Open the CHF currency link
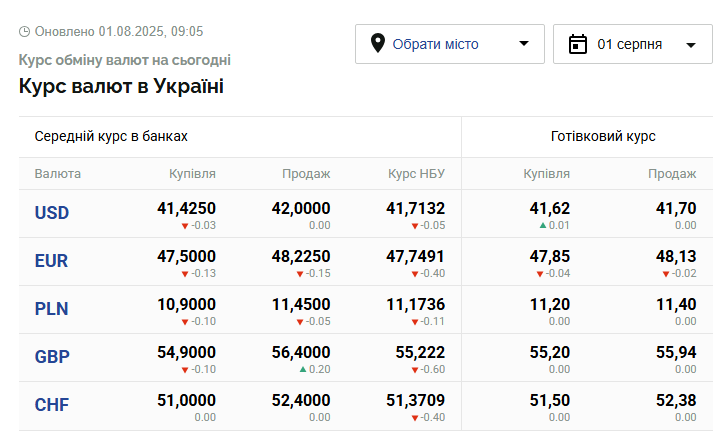The width and height of the screenshot is (724, 432). click(52, 405)
